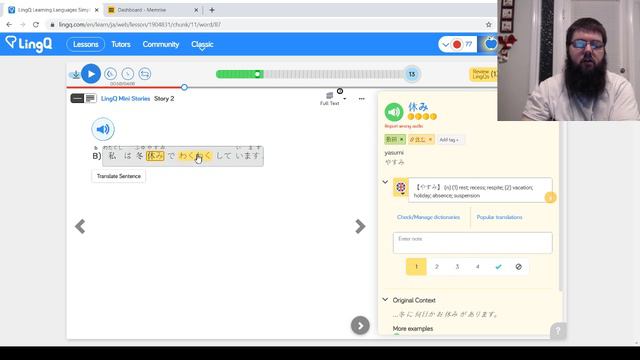Image resolution: width=640 pixels, height=360 pixels.
Task: Click the Enter note field
Action: coord(473,243)
